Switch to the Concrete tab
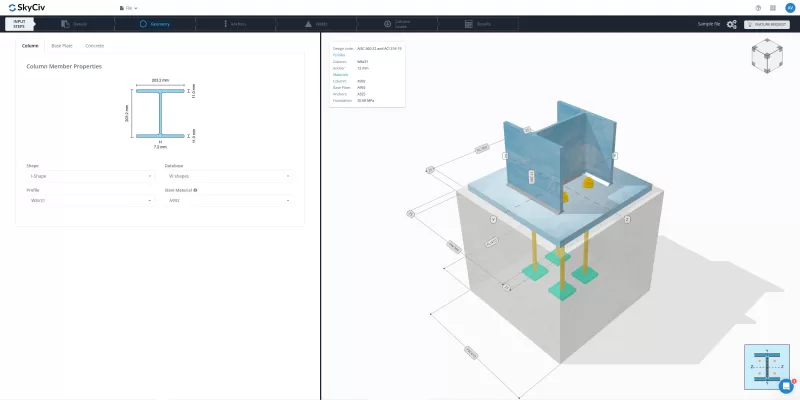This screenshot has width=800, height=400. pos(94,46)
